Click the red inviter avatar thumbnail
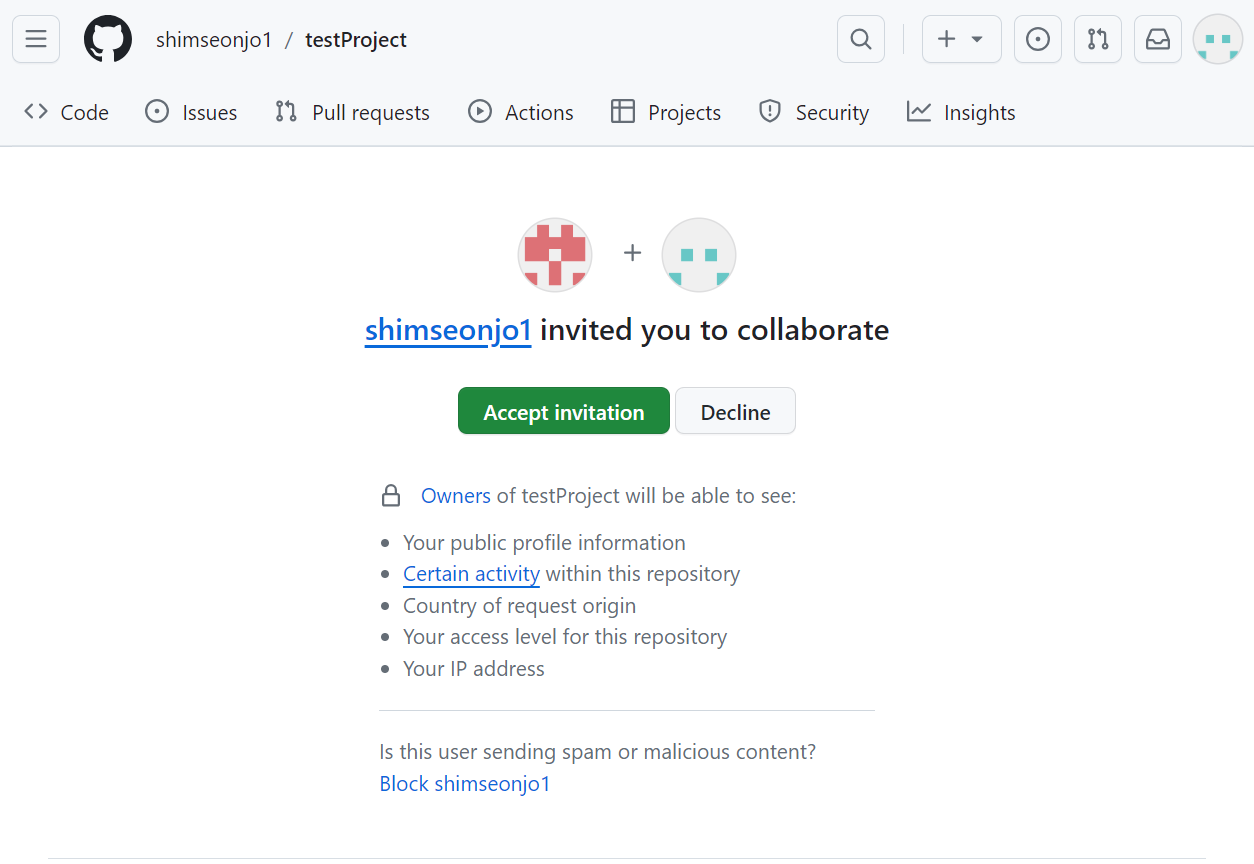 click(555, 255)
